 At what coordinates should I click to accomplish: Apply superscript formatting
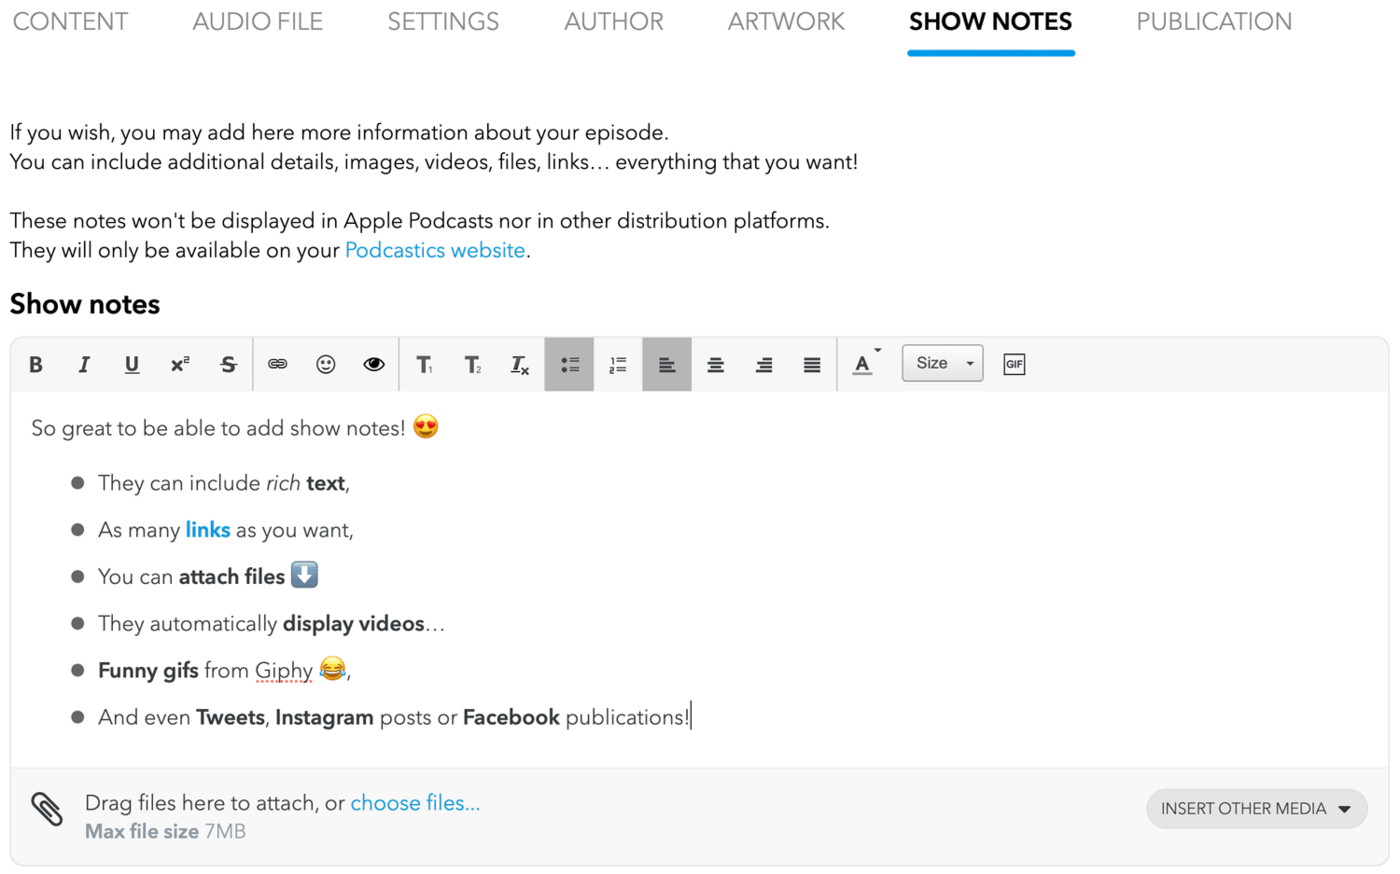pyautogui.click(x=180, y=365)
